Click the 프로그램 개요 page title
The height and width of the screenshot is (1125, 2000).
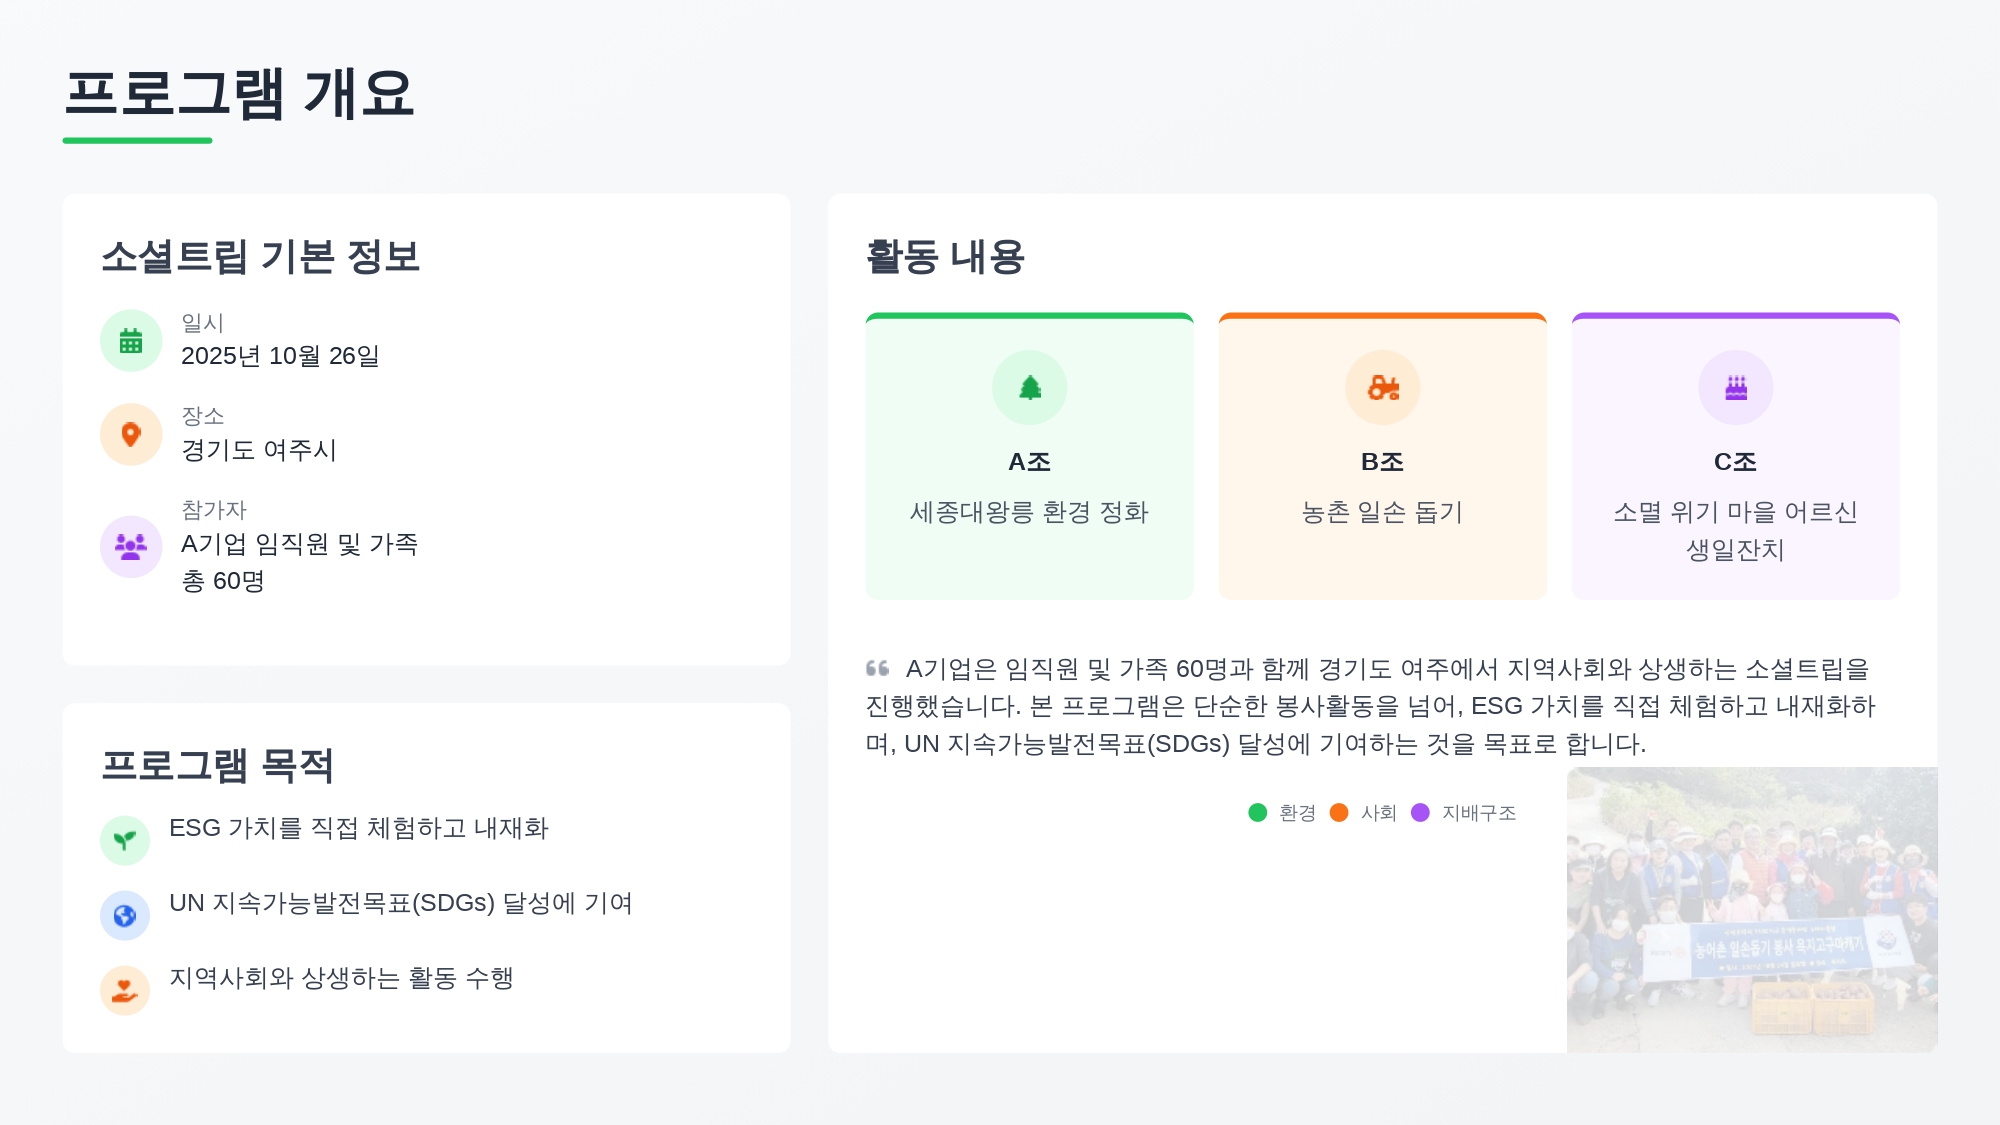(239, 94)
